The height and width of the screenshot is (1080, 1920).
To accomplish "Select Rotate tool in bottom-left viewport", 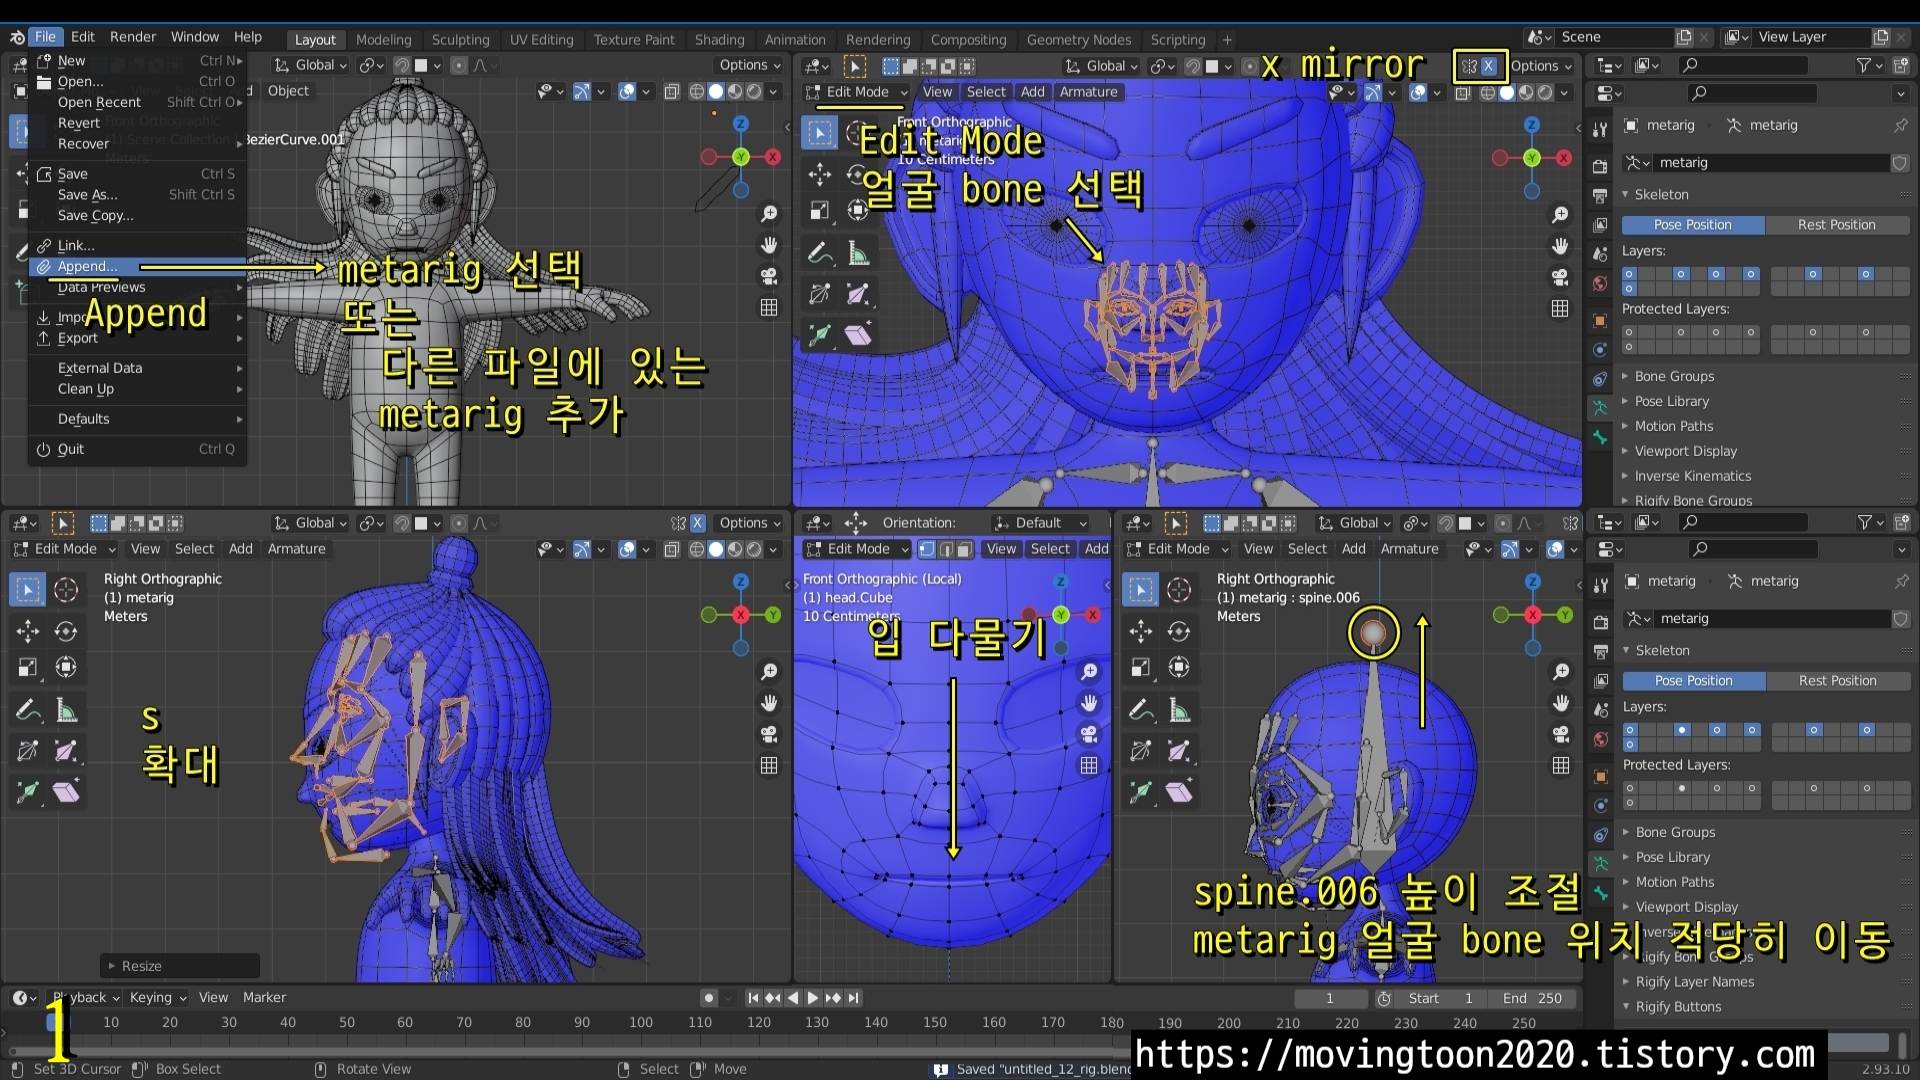I will (x=66, y=631).
